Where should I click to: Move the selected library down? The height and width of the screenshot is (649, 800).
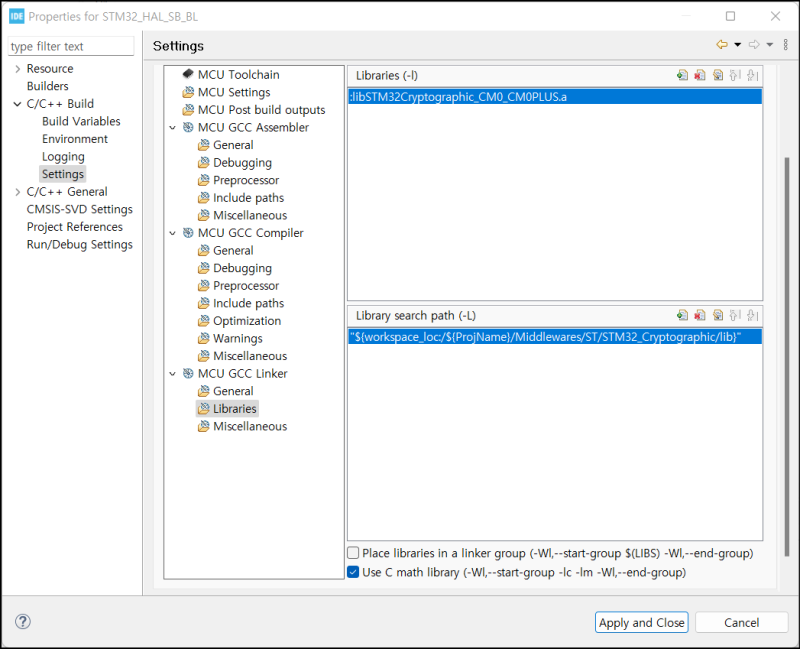tap(750, 75)
